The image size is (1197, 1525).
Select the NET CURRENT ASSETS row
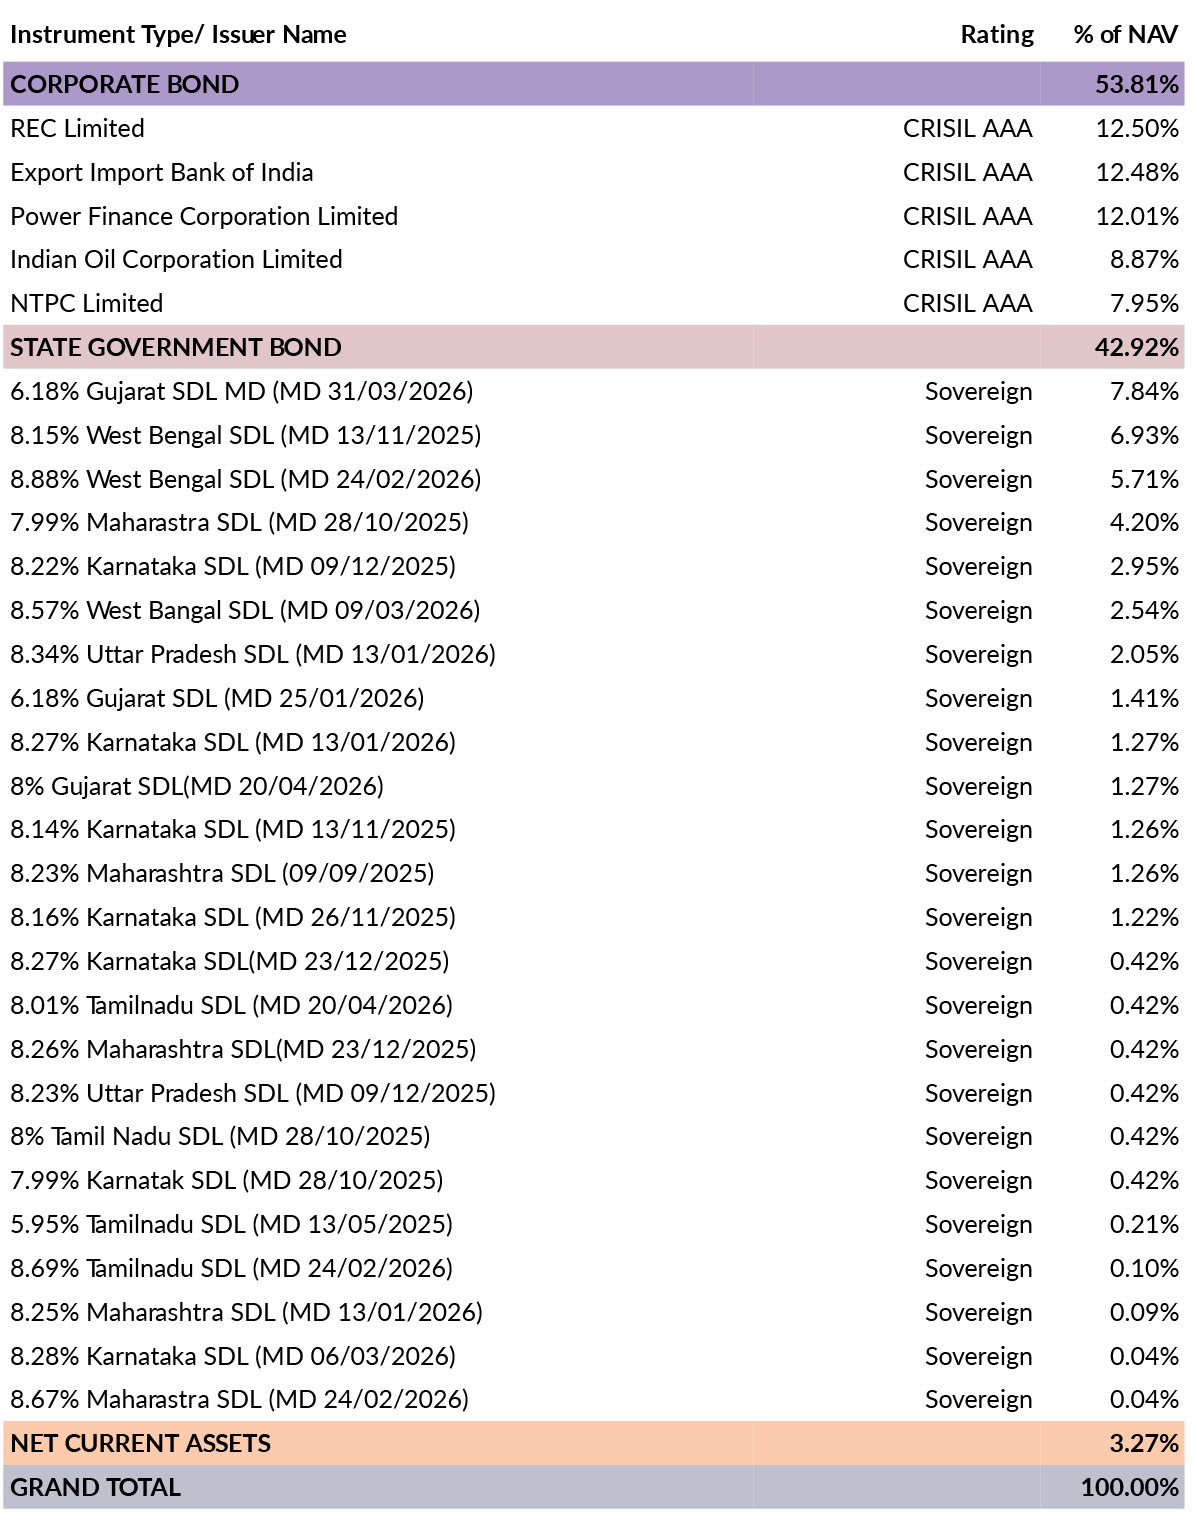(594, 1443)
